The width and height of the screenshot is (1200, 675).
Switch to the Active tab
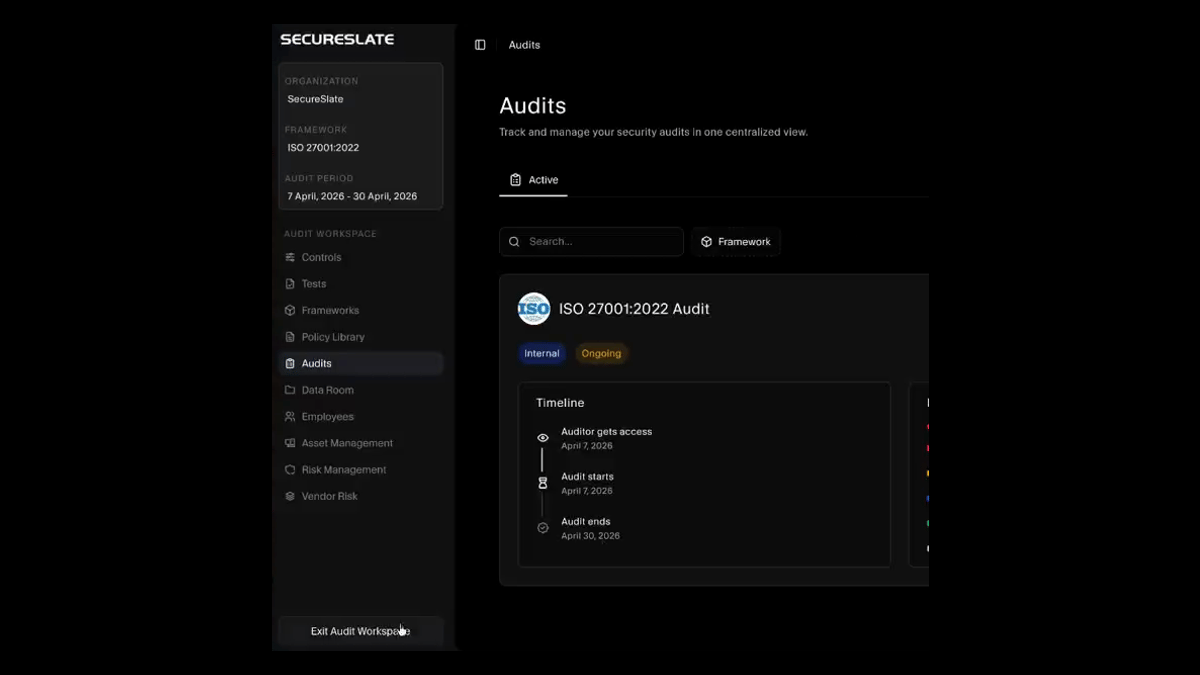pos(533,180)
